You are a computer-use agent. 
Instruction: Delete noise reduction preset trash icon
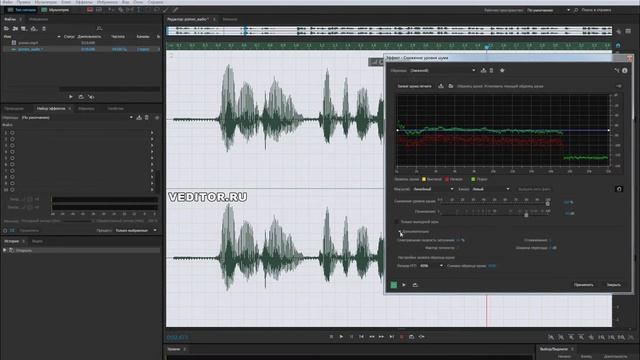point(491,70)
